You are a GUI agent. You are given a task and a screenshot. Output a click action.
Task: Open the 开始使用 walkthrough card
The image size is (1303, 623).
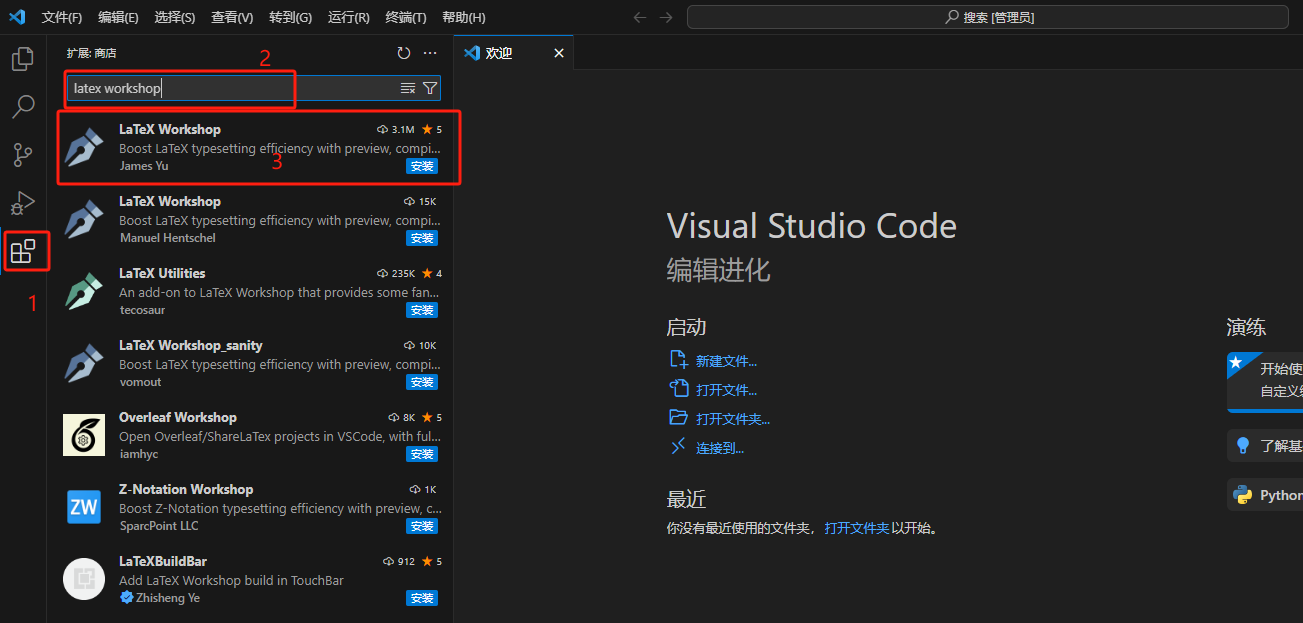click(x=1265, y=381)
